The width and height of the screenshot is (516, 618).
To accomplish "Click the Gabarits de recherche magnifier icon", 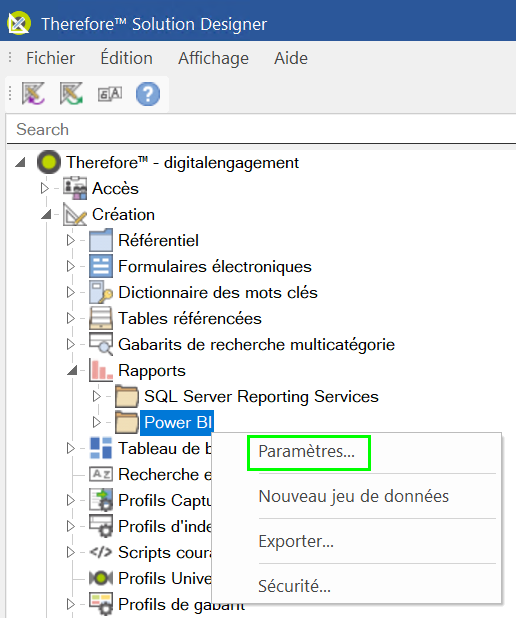I will point(101,344).
